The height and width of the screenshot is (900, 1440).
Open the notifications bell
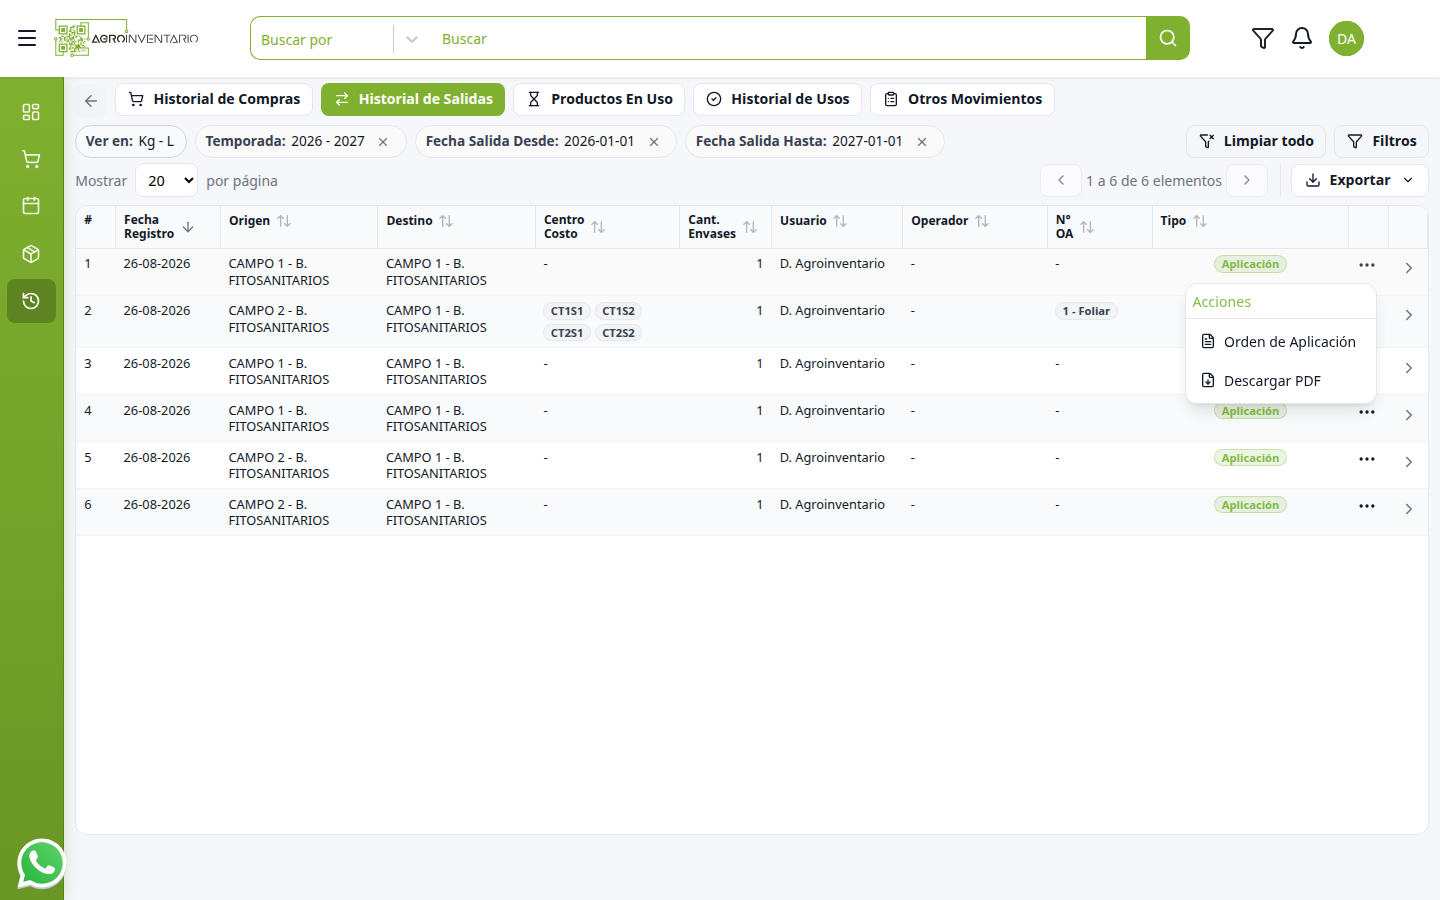(x=1301, y=38)
